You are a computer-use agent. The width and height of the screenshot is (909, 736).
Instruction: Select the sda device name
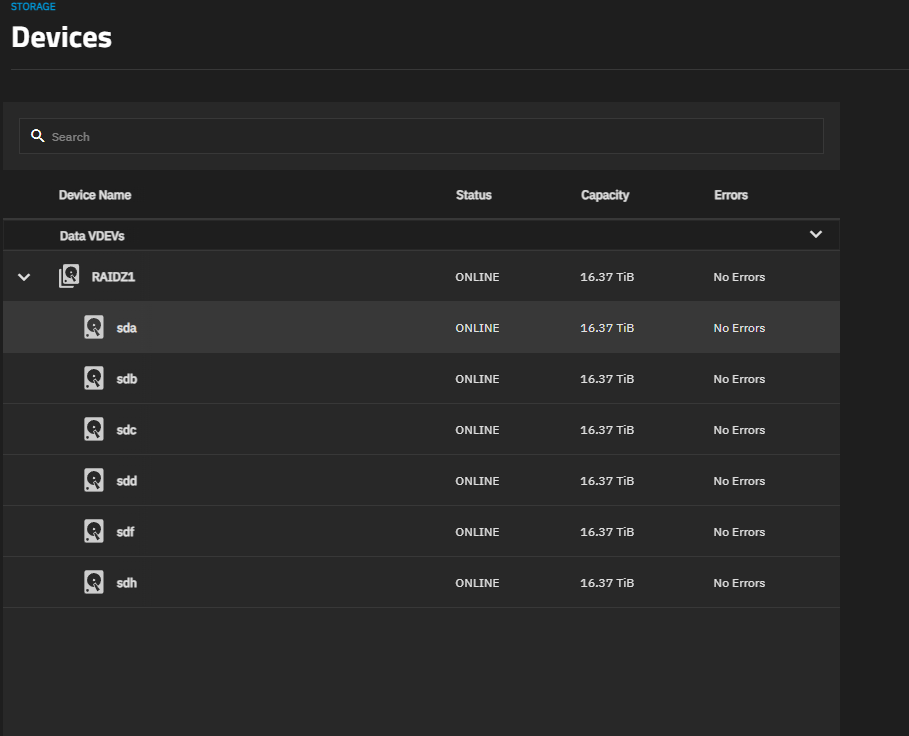[127, 328]
